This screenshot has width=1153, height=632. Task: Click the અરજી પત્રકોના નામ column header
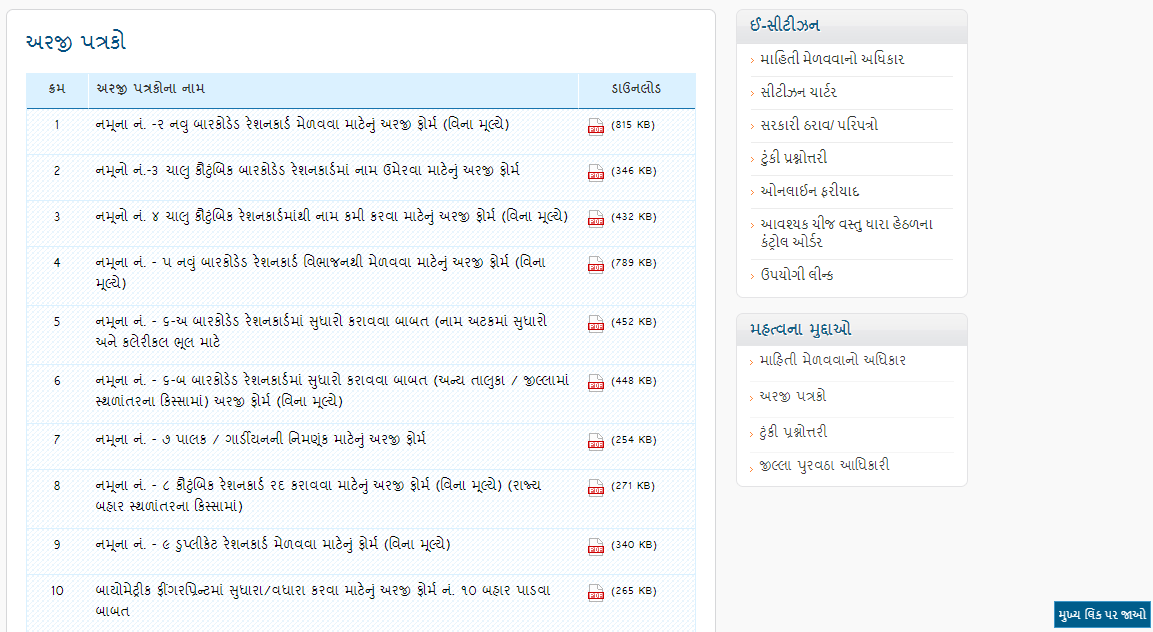(x=151, y=89)
